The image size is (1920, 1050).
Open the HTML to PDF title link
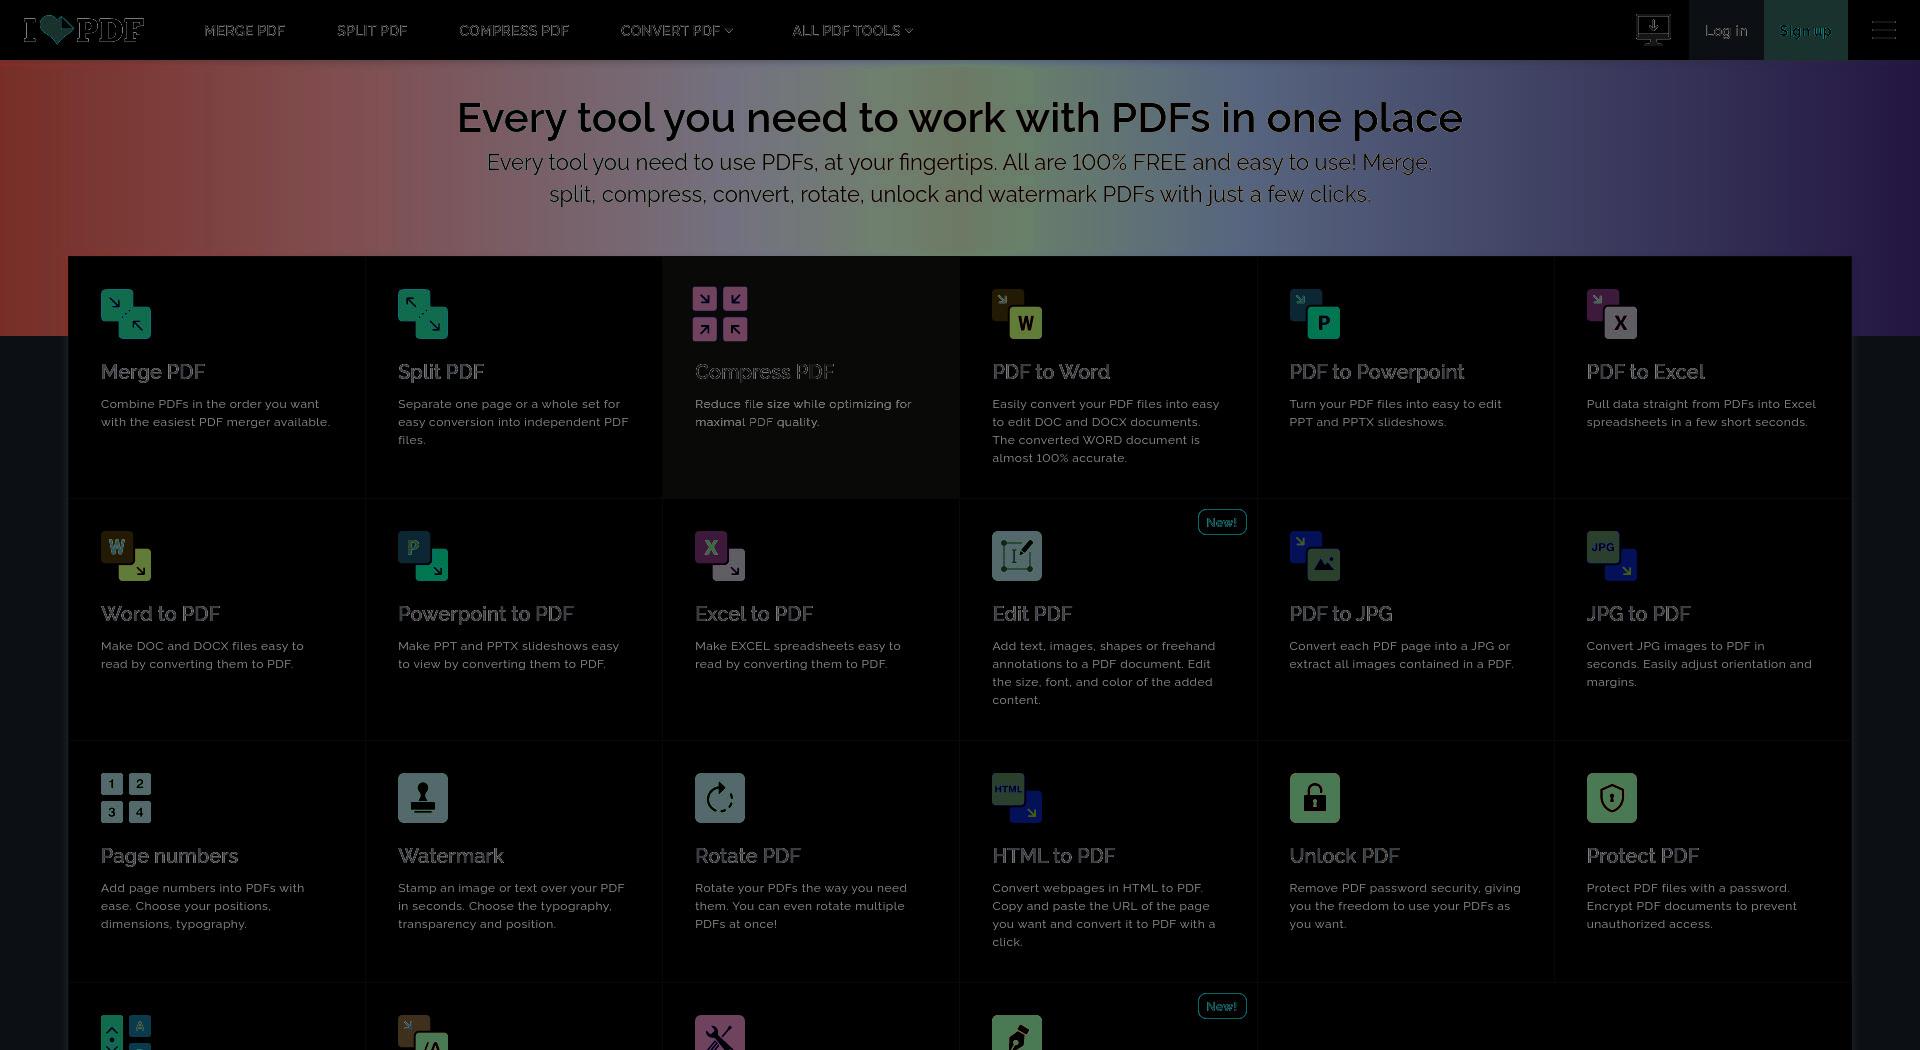coord(1053,856)
